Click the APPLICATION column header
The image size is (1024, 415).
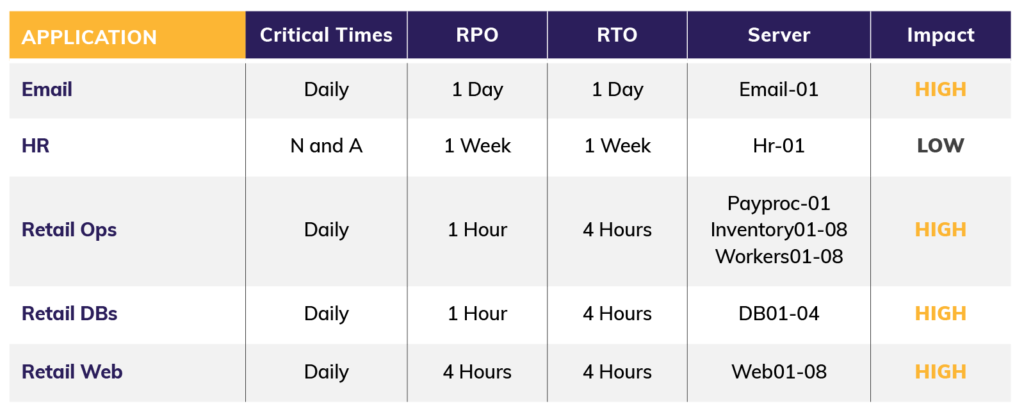click(89, 37)
